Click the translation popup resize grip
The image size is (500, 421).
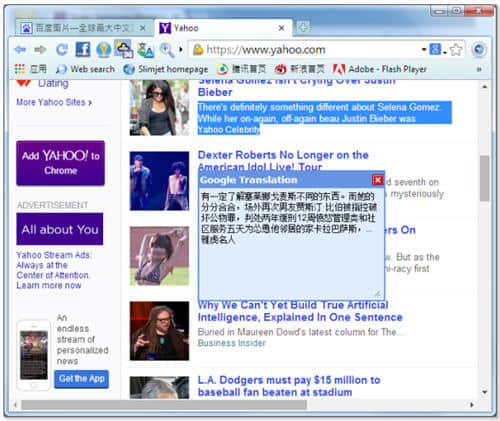pyautogui.click(x=378, y=294)
